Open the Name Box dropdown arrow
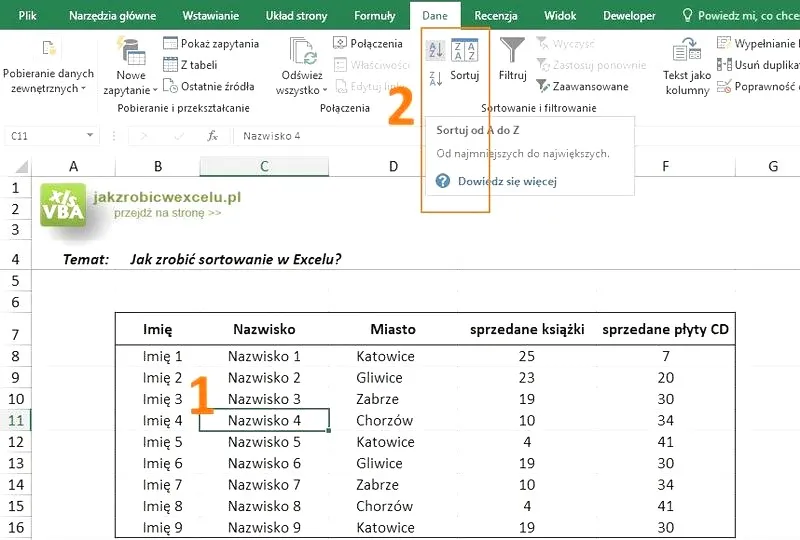This screenshot has height=540, width=800. click(90, 135)
